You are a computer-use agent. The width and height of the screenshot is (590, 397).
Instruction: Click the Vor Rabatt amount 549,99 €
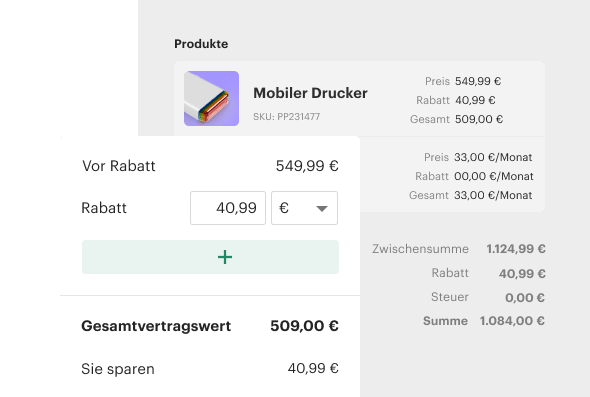pos(307,166)
